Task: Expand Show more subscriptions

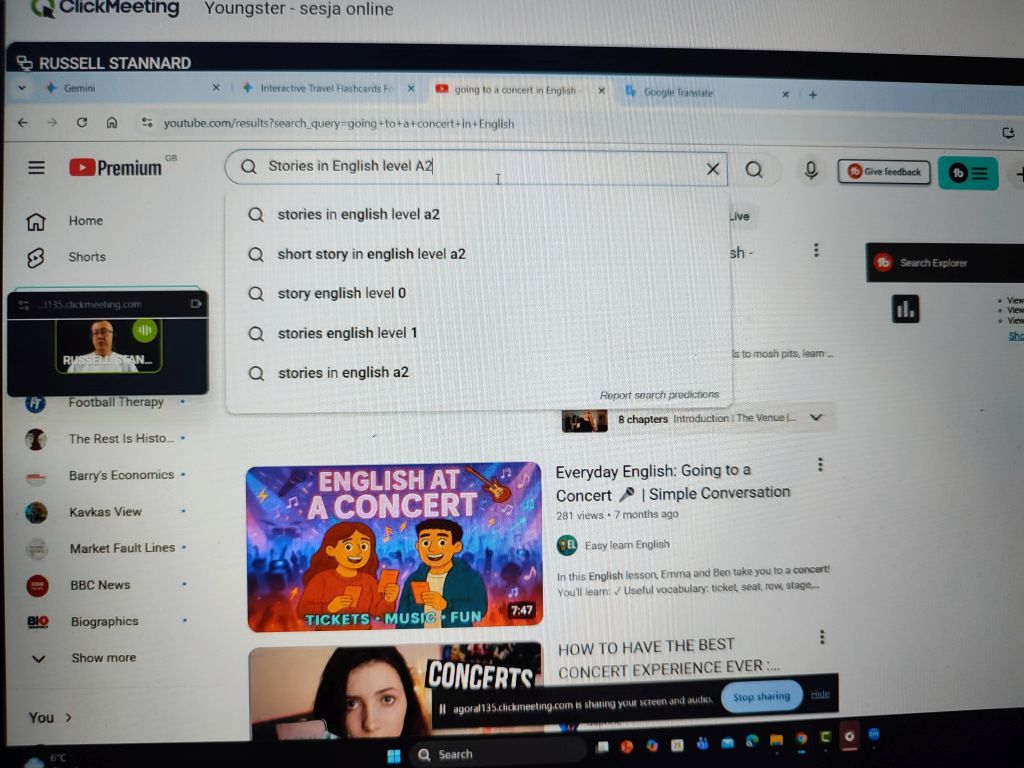Action: point(102,658)
